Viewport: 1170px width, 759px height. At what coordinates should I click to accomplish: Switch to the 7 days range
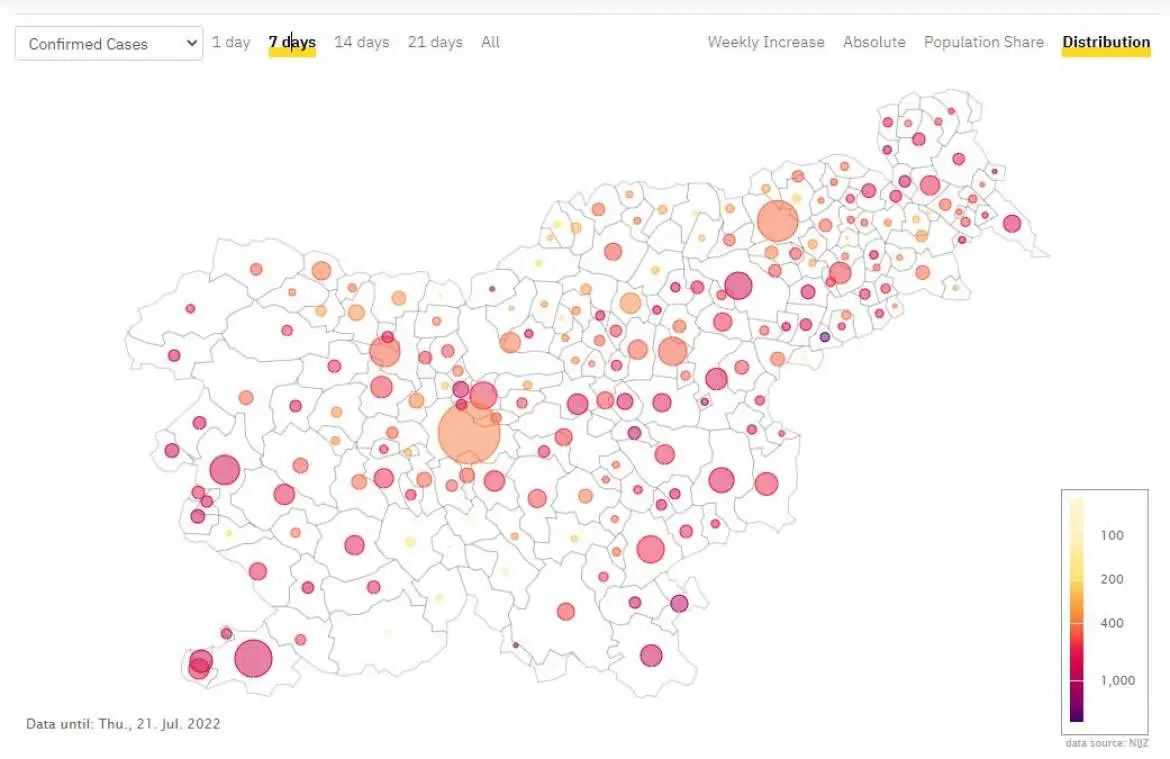pos(292,42)
